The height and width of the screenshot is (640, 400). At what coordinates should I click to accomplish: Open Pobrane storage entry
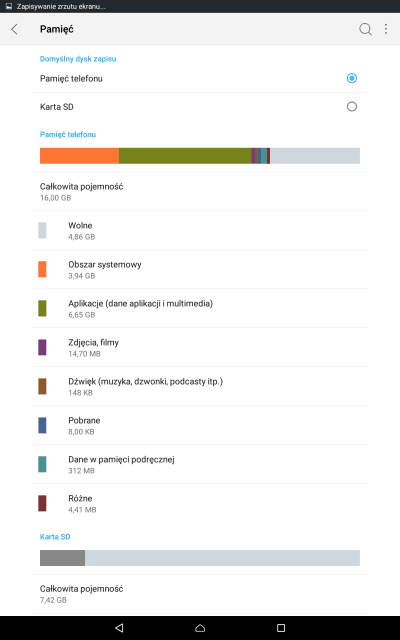click(200, 425)
